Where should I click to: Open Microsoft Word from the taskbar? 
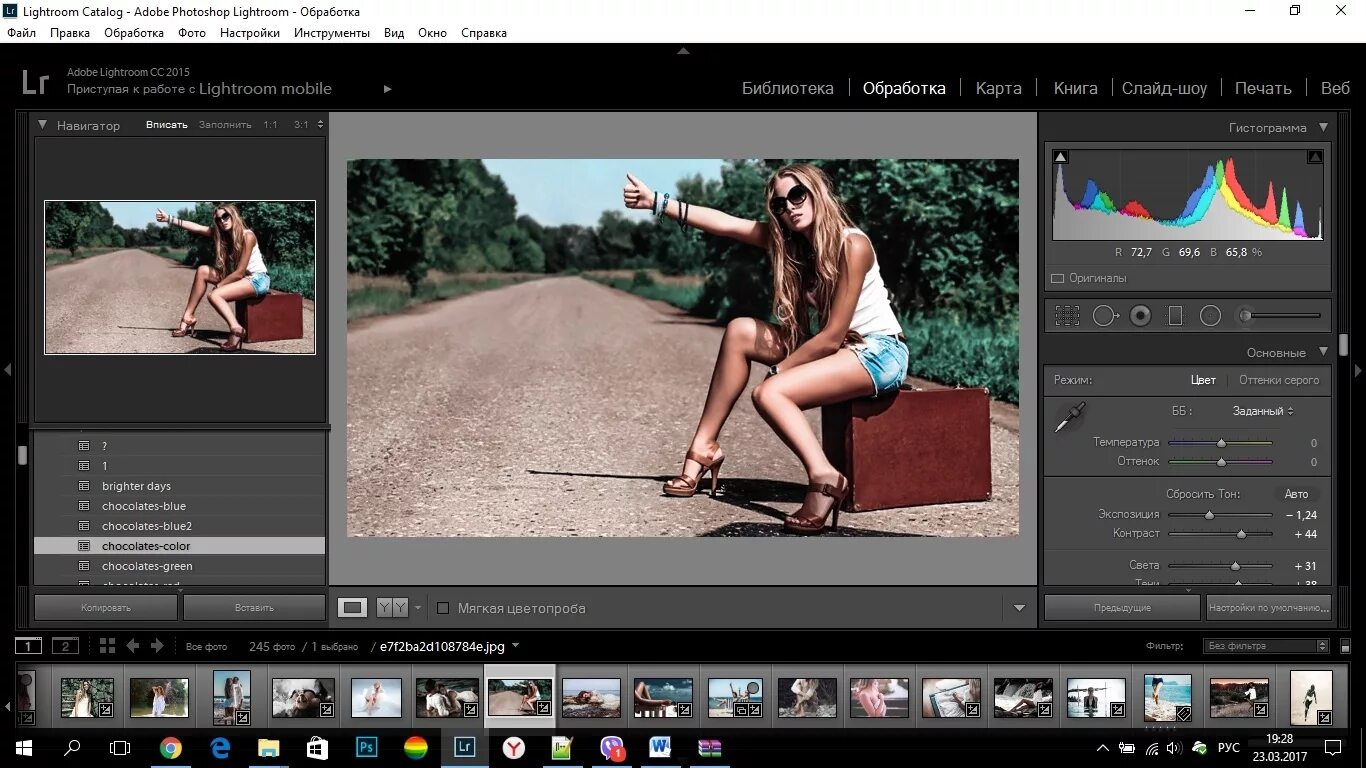click(x=660, y=747)
